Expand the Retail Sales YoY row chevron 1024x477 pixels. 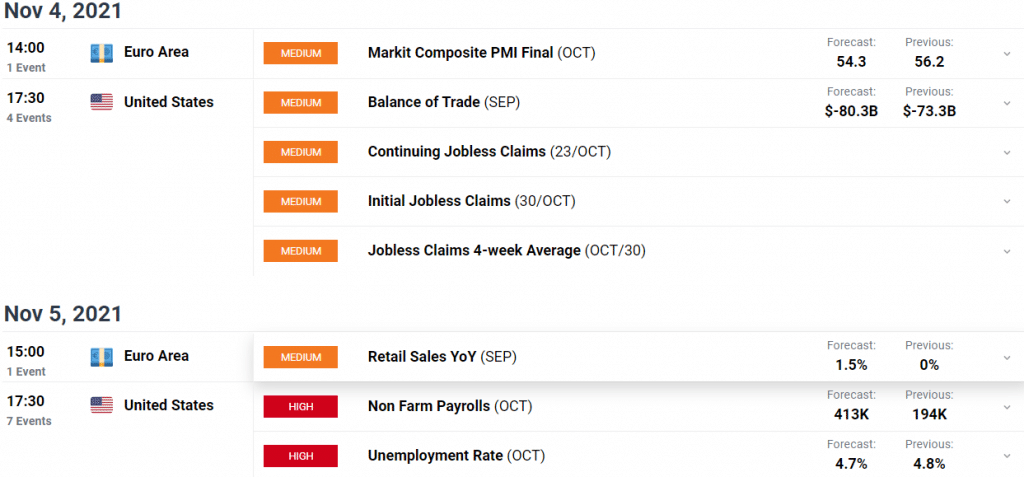(x=1006, y=357)
